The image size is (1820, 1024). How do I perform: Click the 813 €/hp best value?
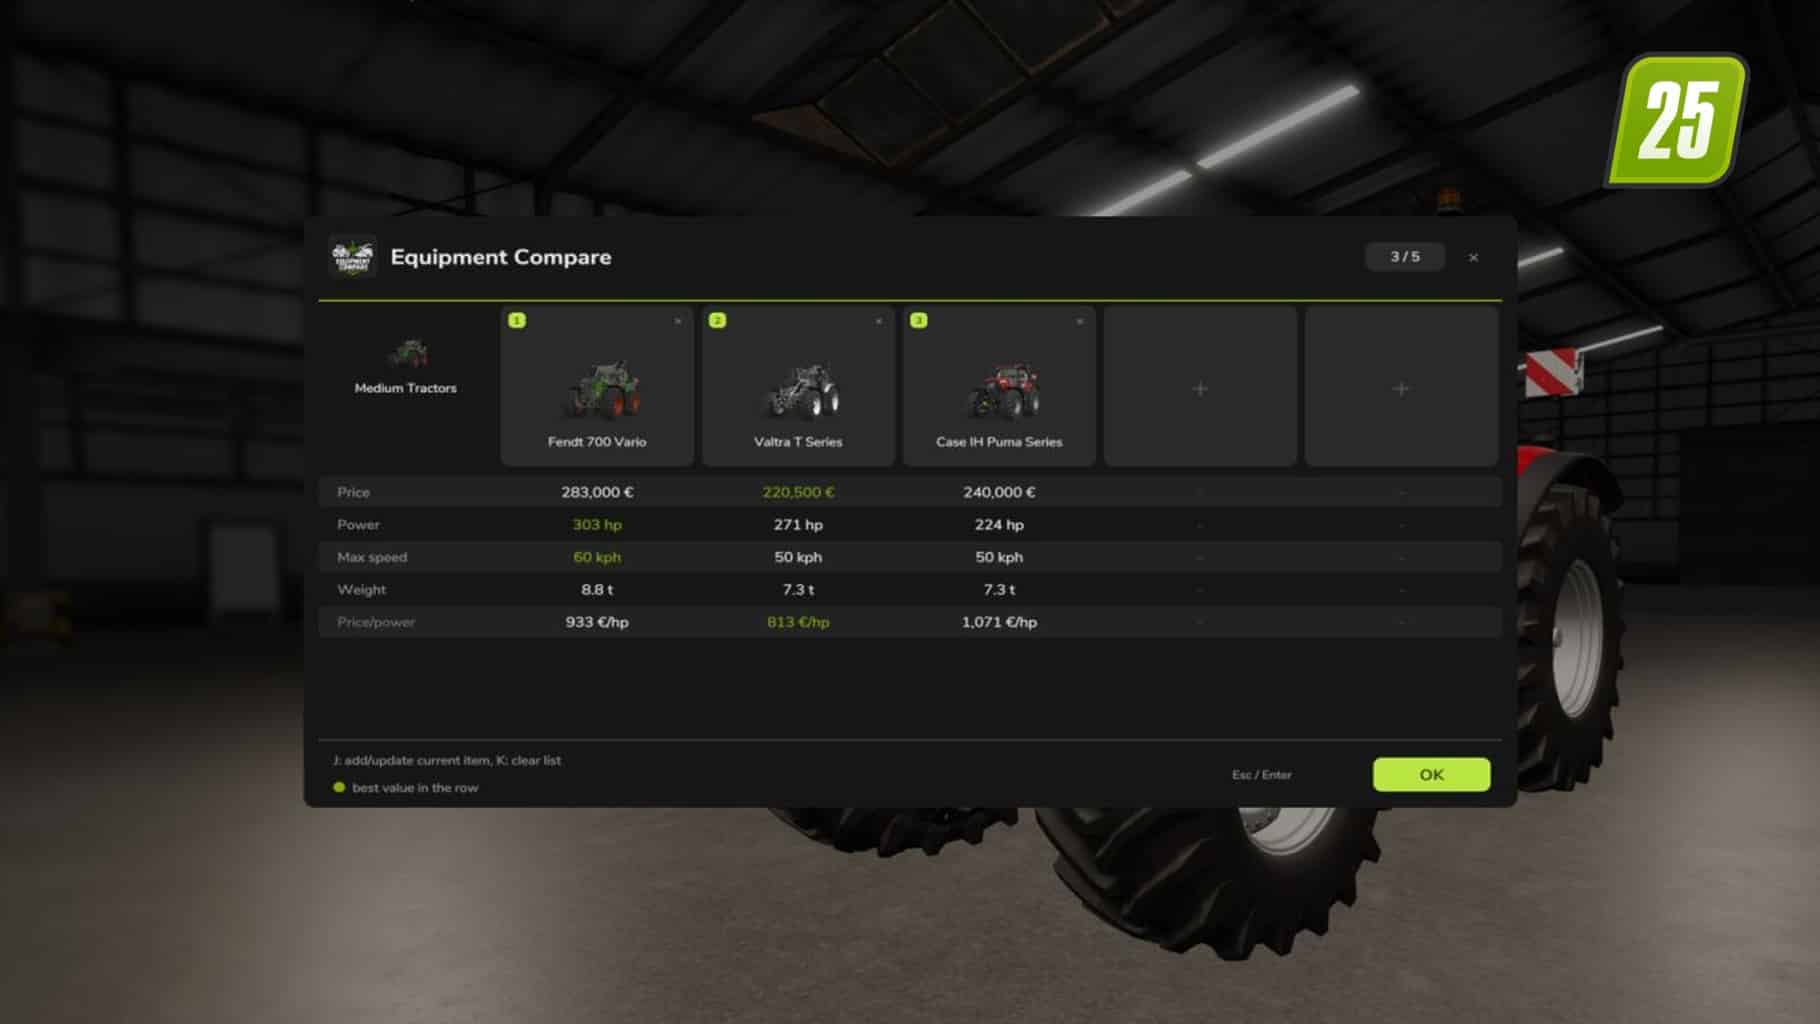[x=798, y=622]
